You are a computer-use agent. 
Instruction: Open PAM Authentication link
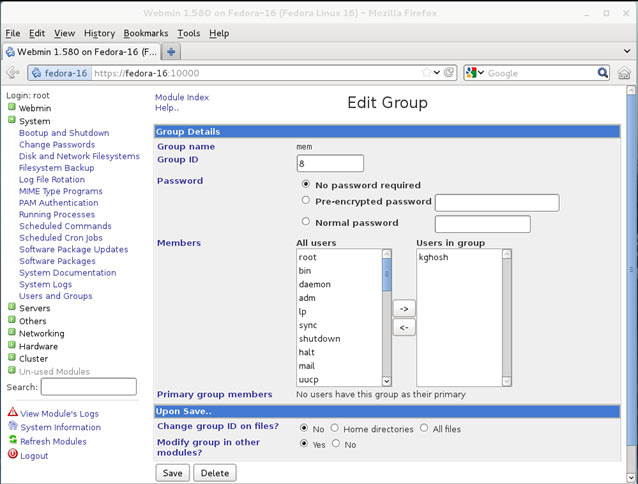point(59,203)
